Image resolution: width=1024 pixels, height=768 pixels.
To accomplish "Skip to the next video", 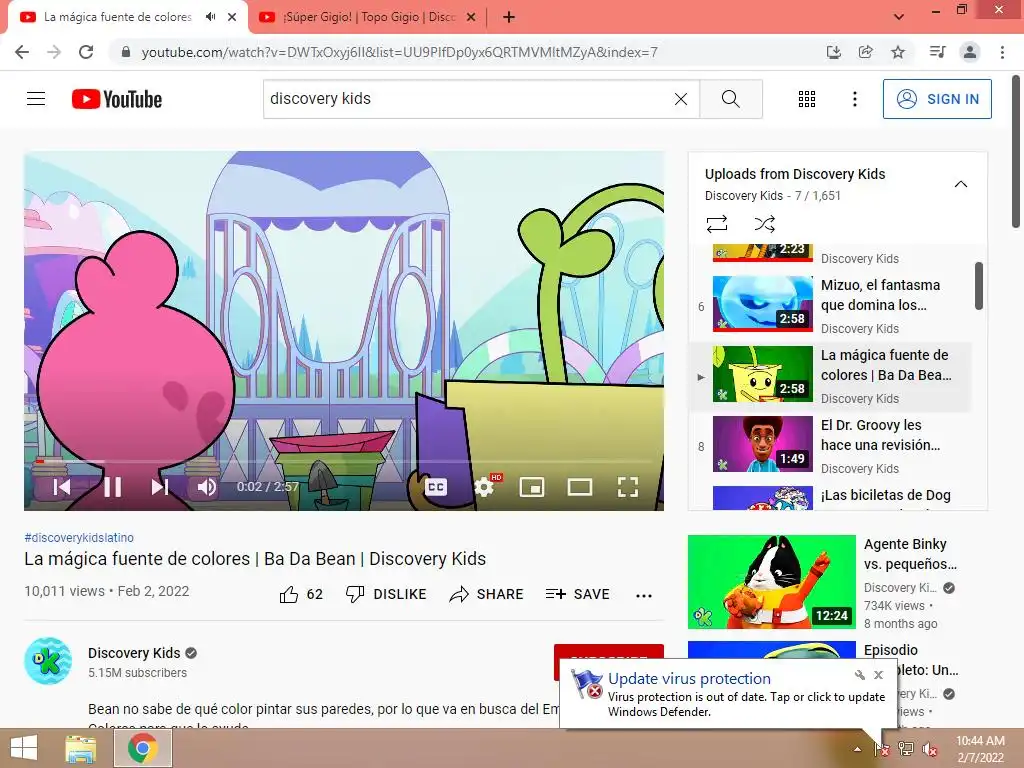I will (160, 487).
